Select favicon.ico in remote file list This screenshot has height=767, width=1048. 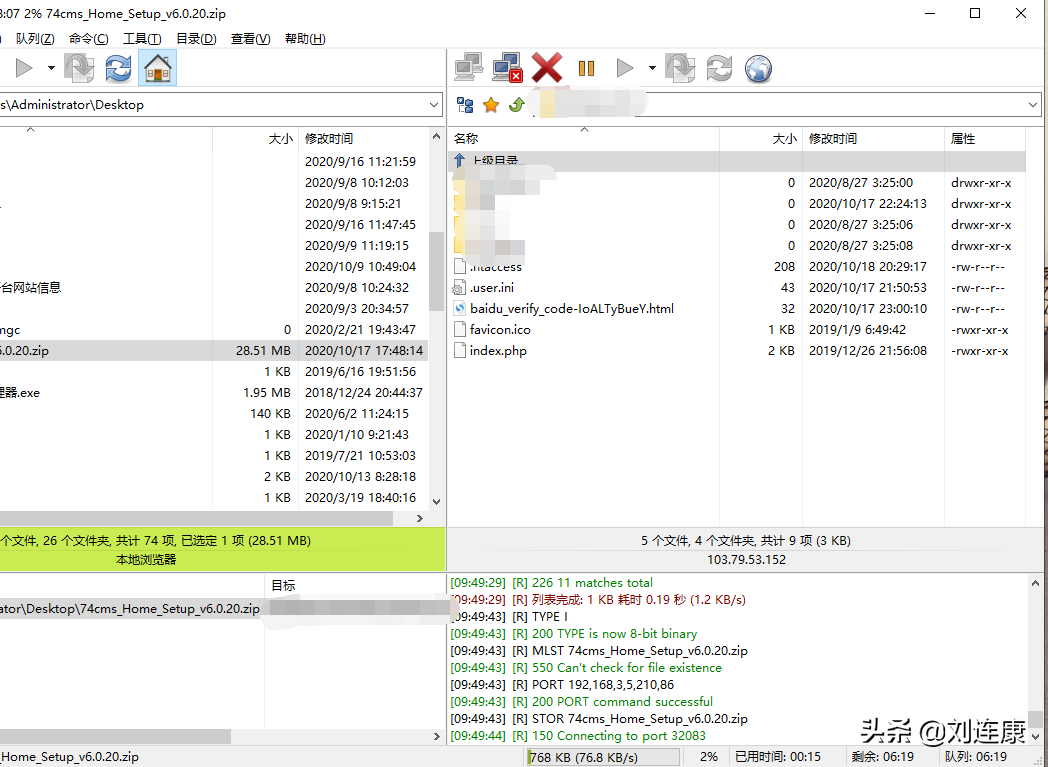500,330
